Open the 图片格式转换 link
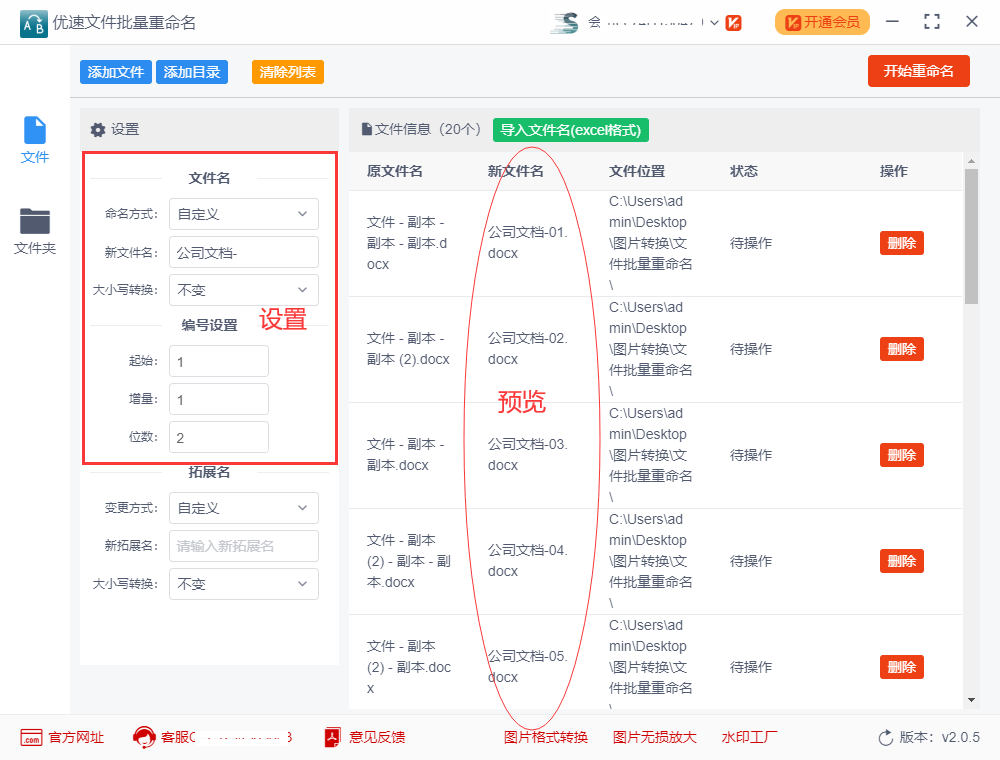 [x=546, y=737]
